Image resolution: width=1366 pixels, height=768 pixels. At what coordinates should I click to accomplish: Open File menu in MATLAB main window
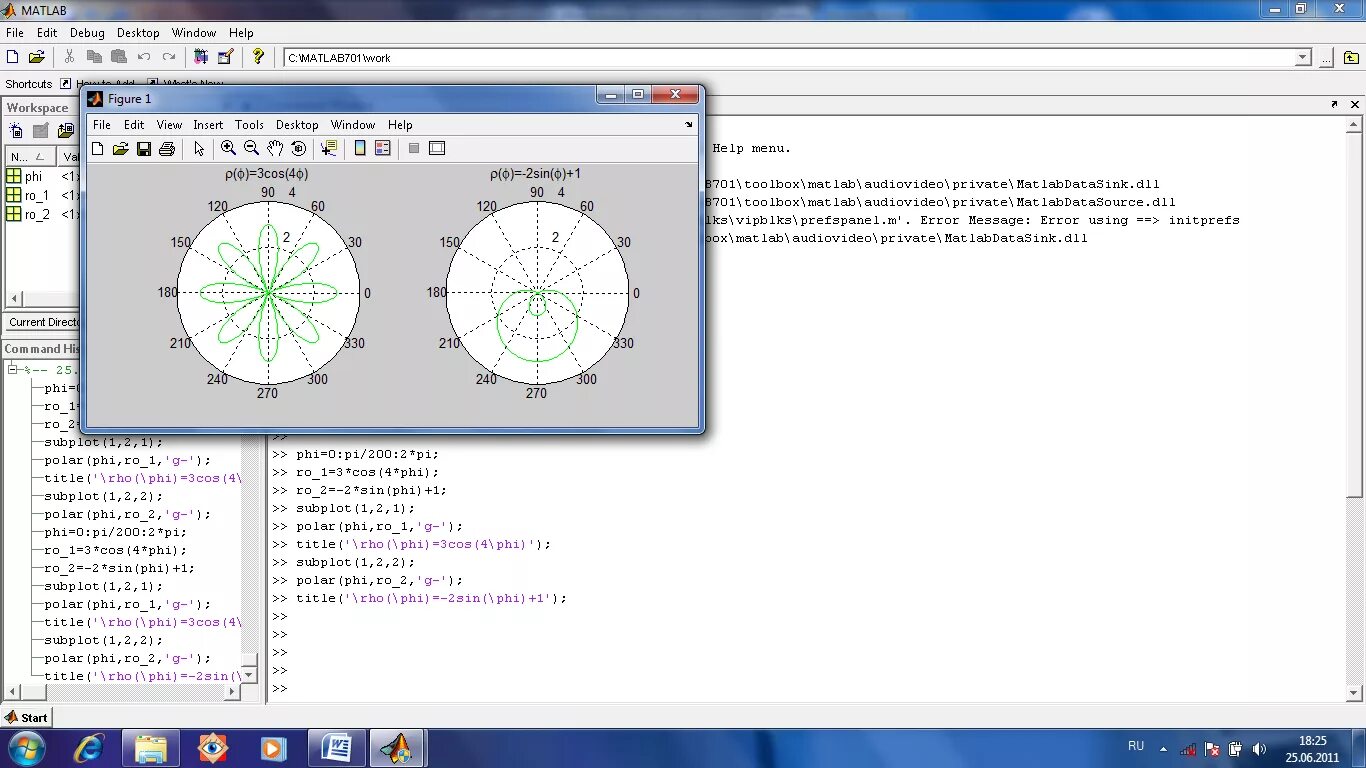pos(14,33)
